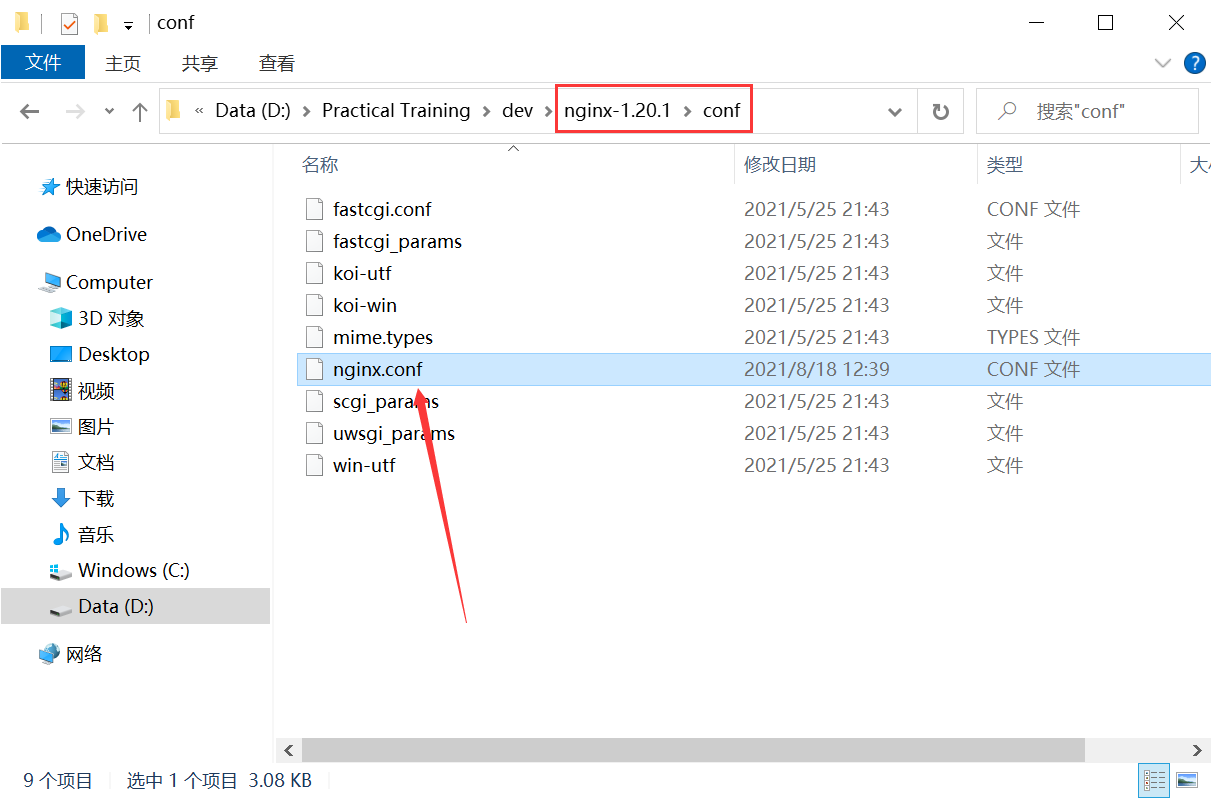Open the 视频 (Videos) folder in sidebar
The width and height of the screenshot is (1212, 799).
click(x=83, y=391)
